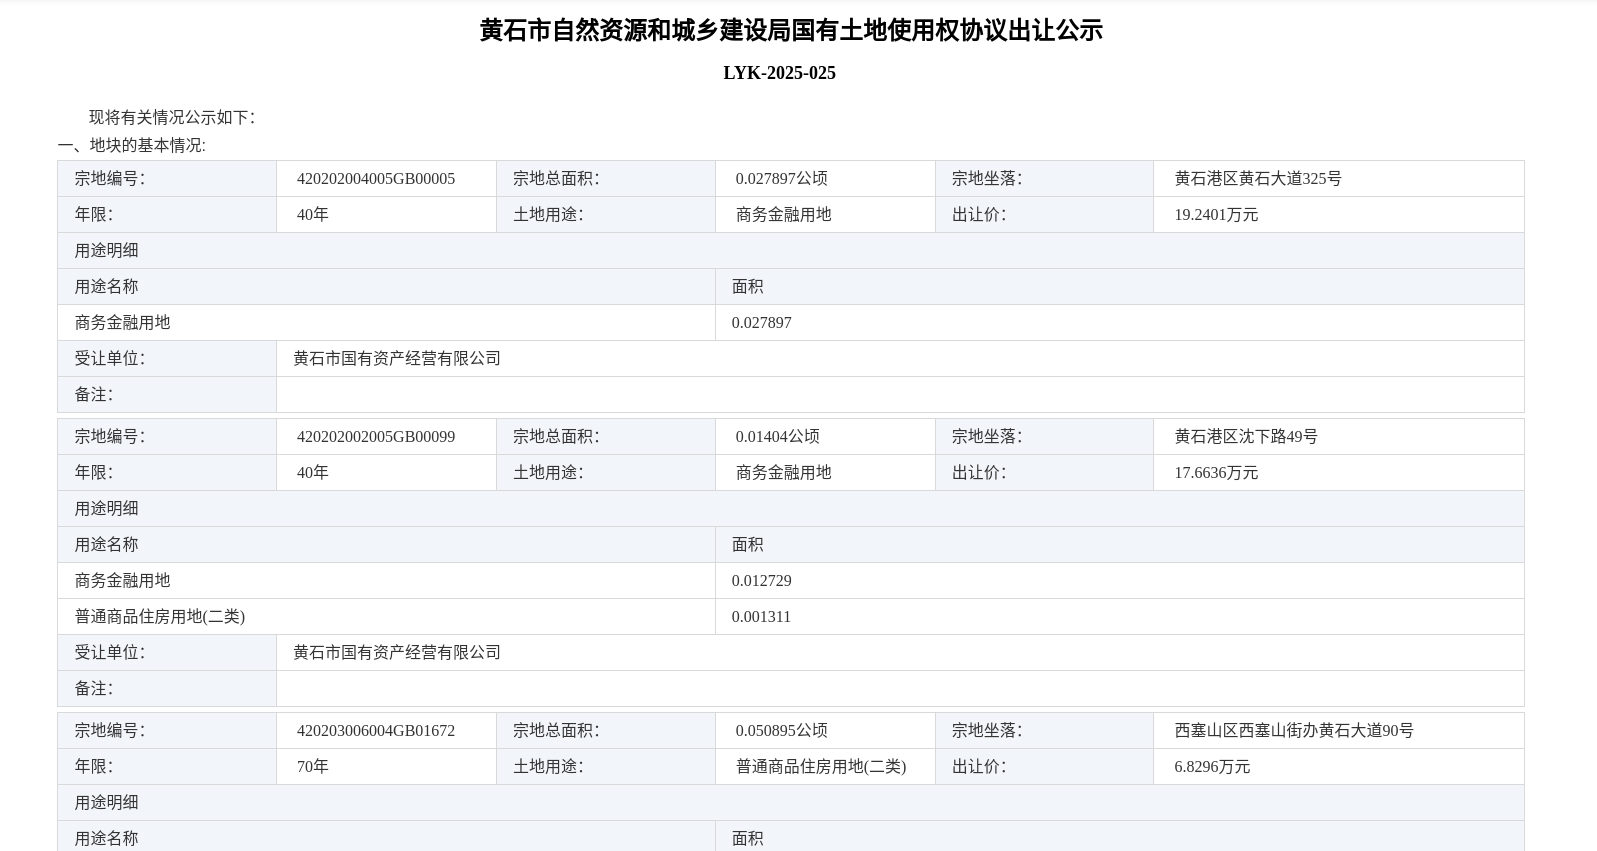This screenshot has width=1597, height=851.
Task: Click the area value 0.012729
Action: pos(761,581)
